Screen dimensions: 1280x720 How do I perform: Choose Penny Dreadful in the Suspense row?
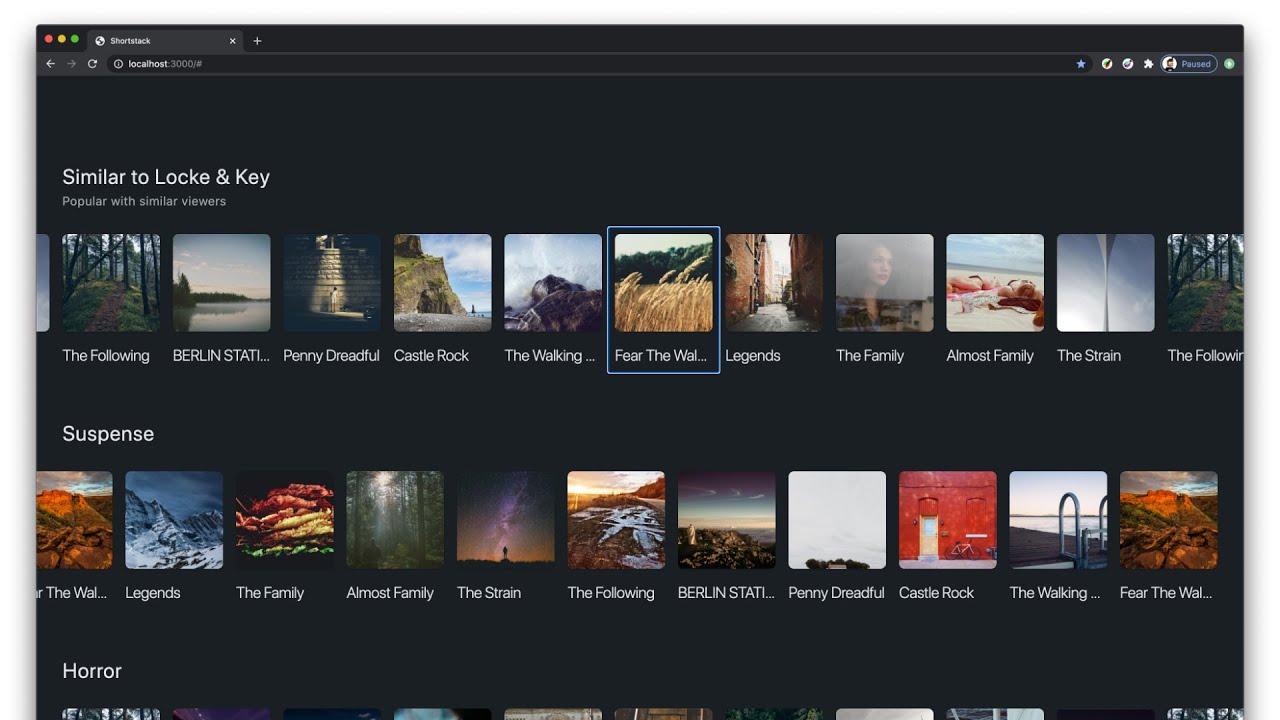pos(837,537)
